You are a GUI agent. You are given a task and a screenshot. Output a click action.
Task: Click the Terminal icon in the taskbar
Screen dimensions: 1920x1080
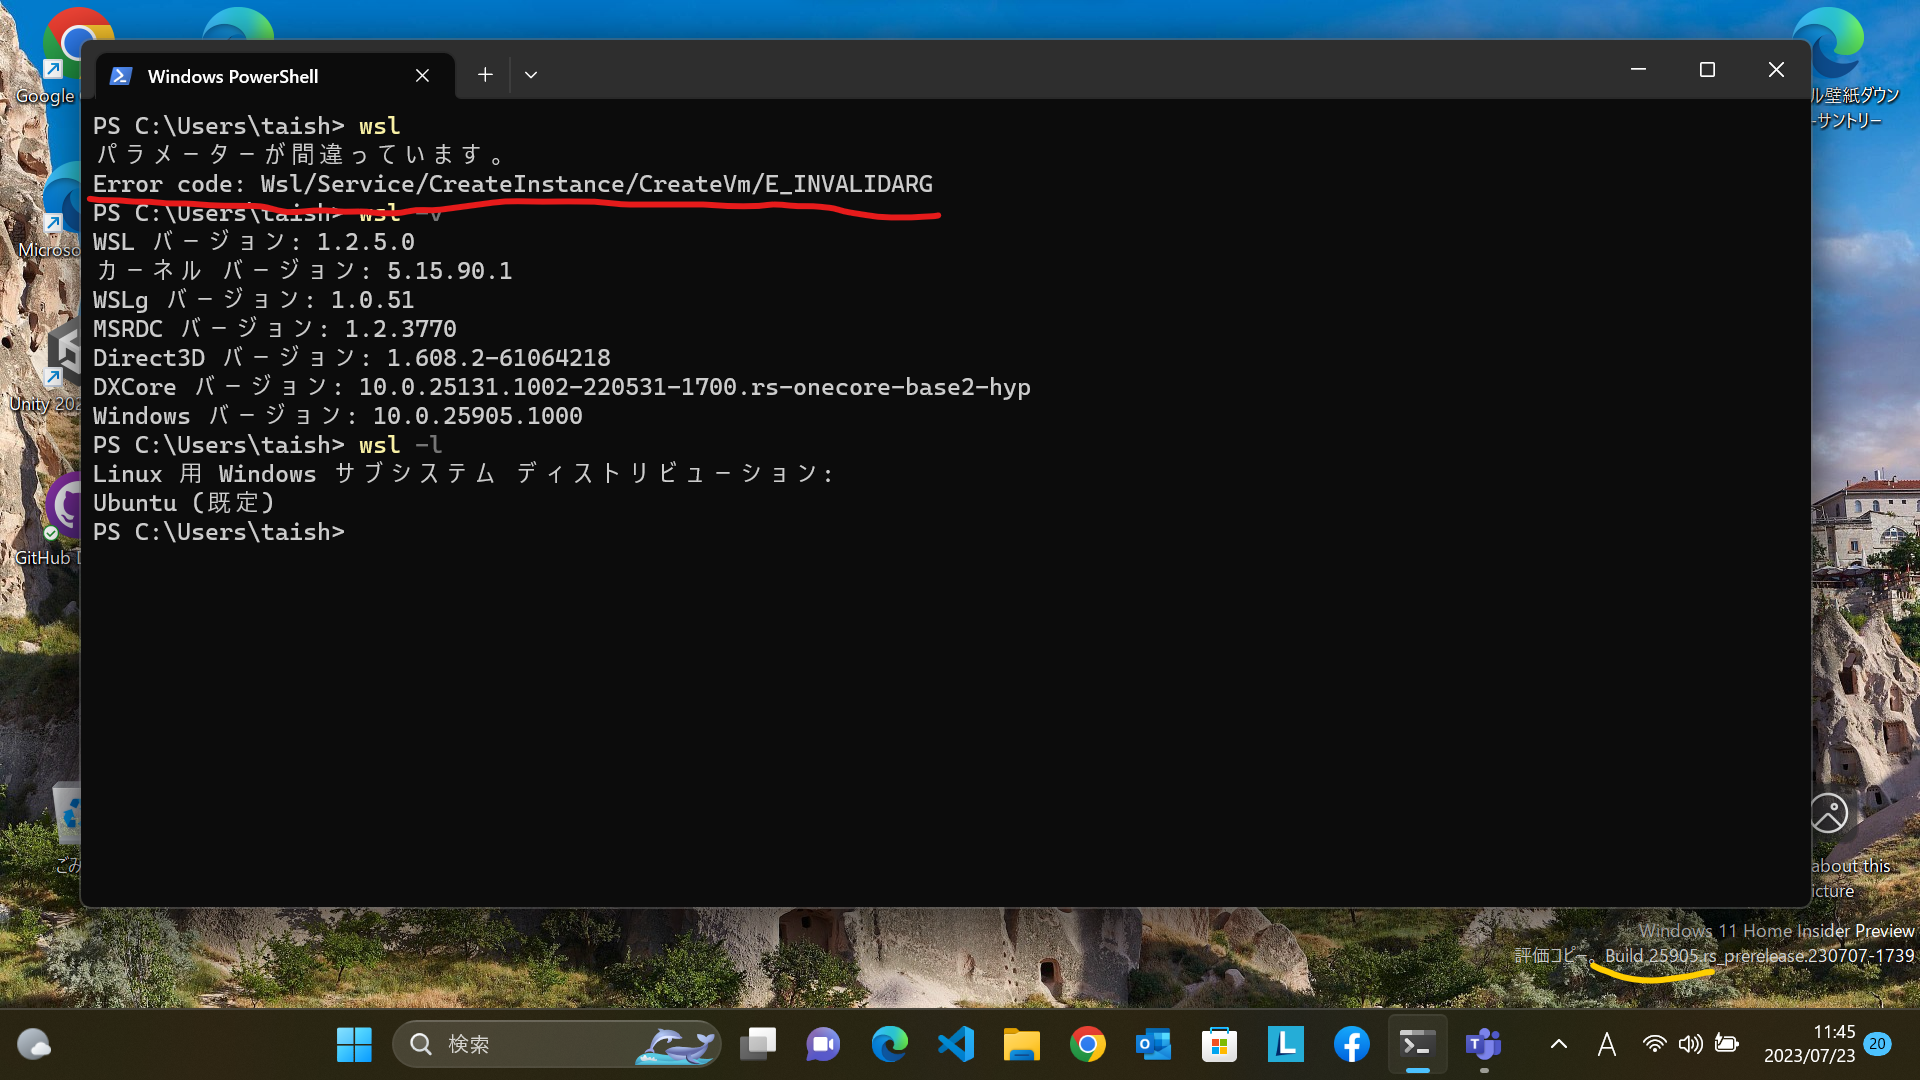1418,1044
